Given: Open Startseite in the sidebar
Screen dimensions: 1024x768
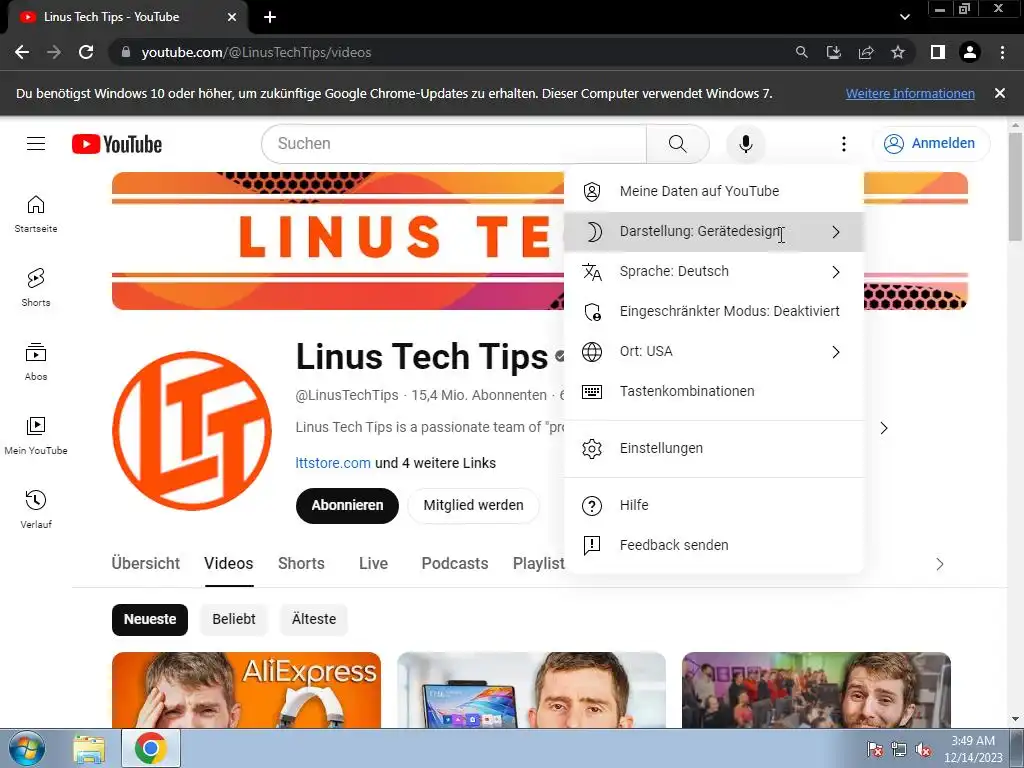Looking at the screenshot, I should pos(36,214).
